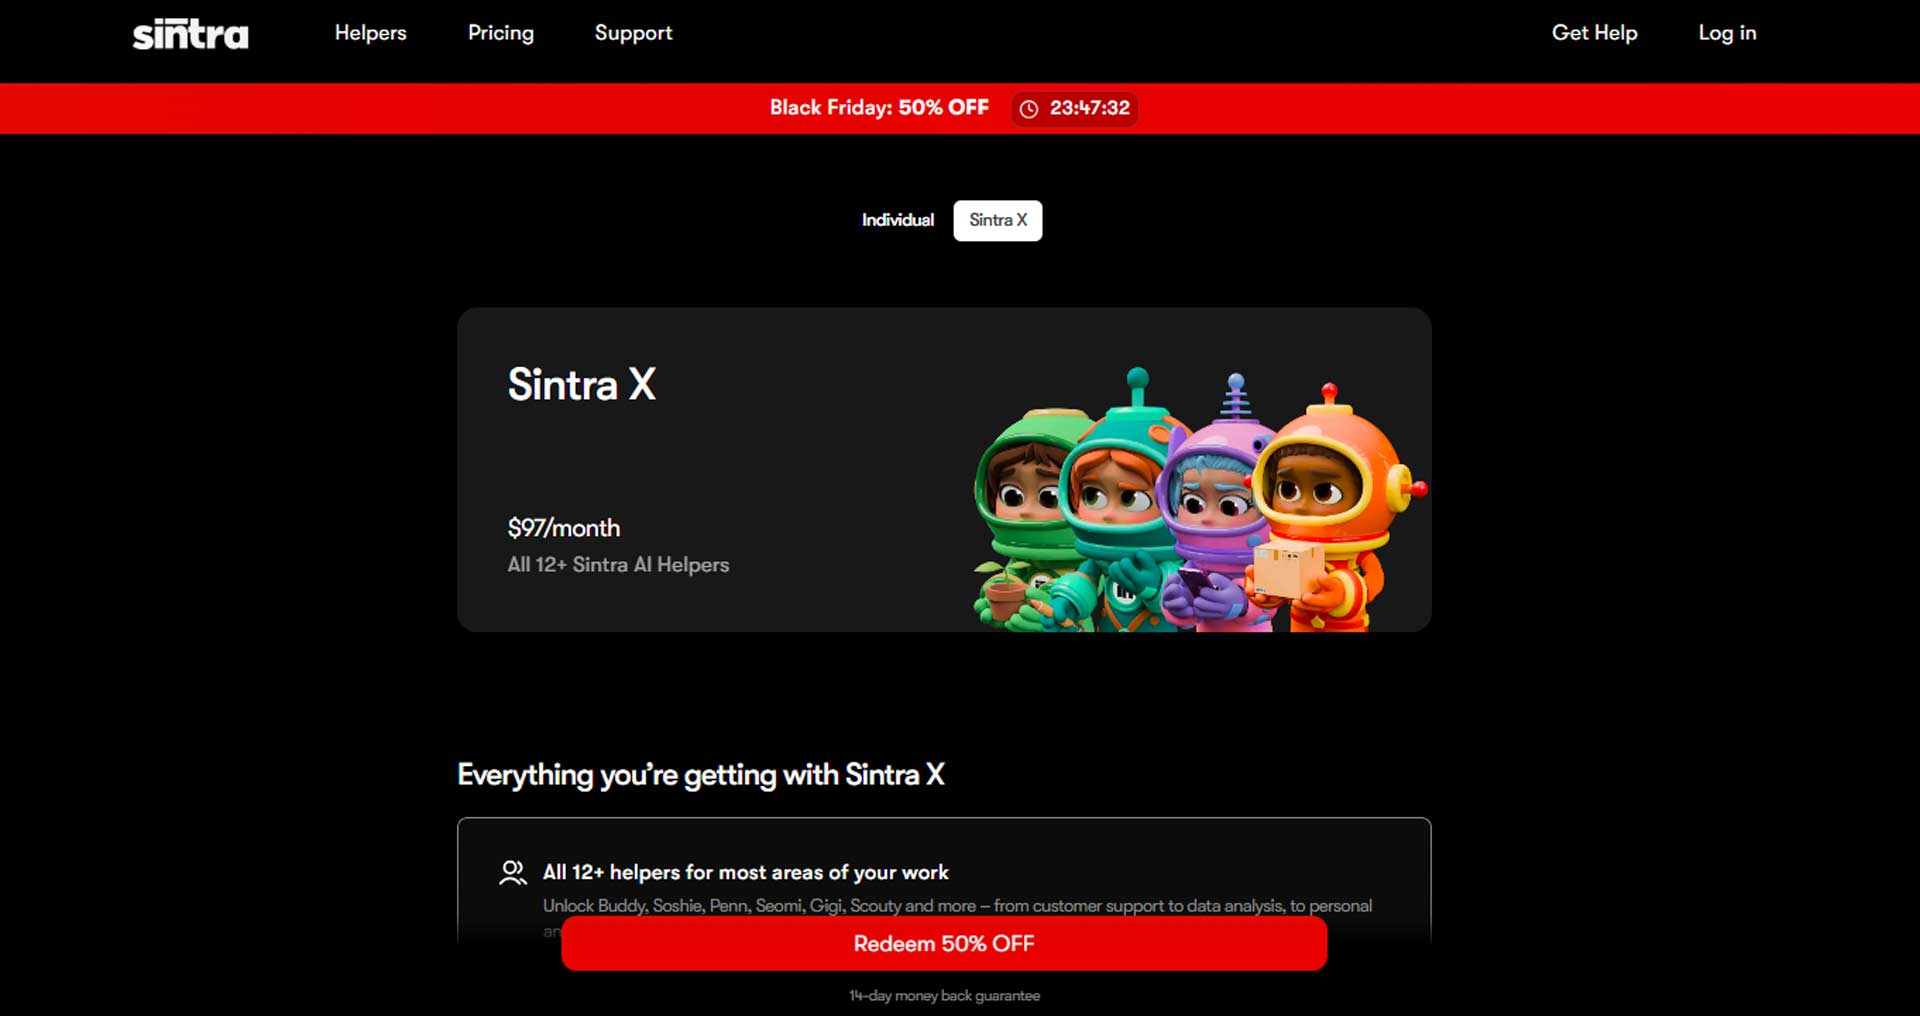Click the Sintra logo

[x=189, y=33]
